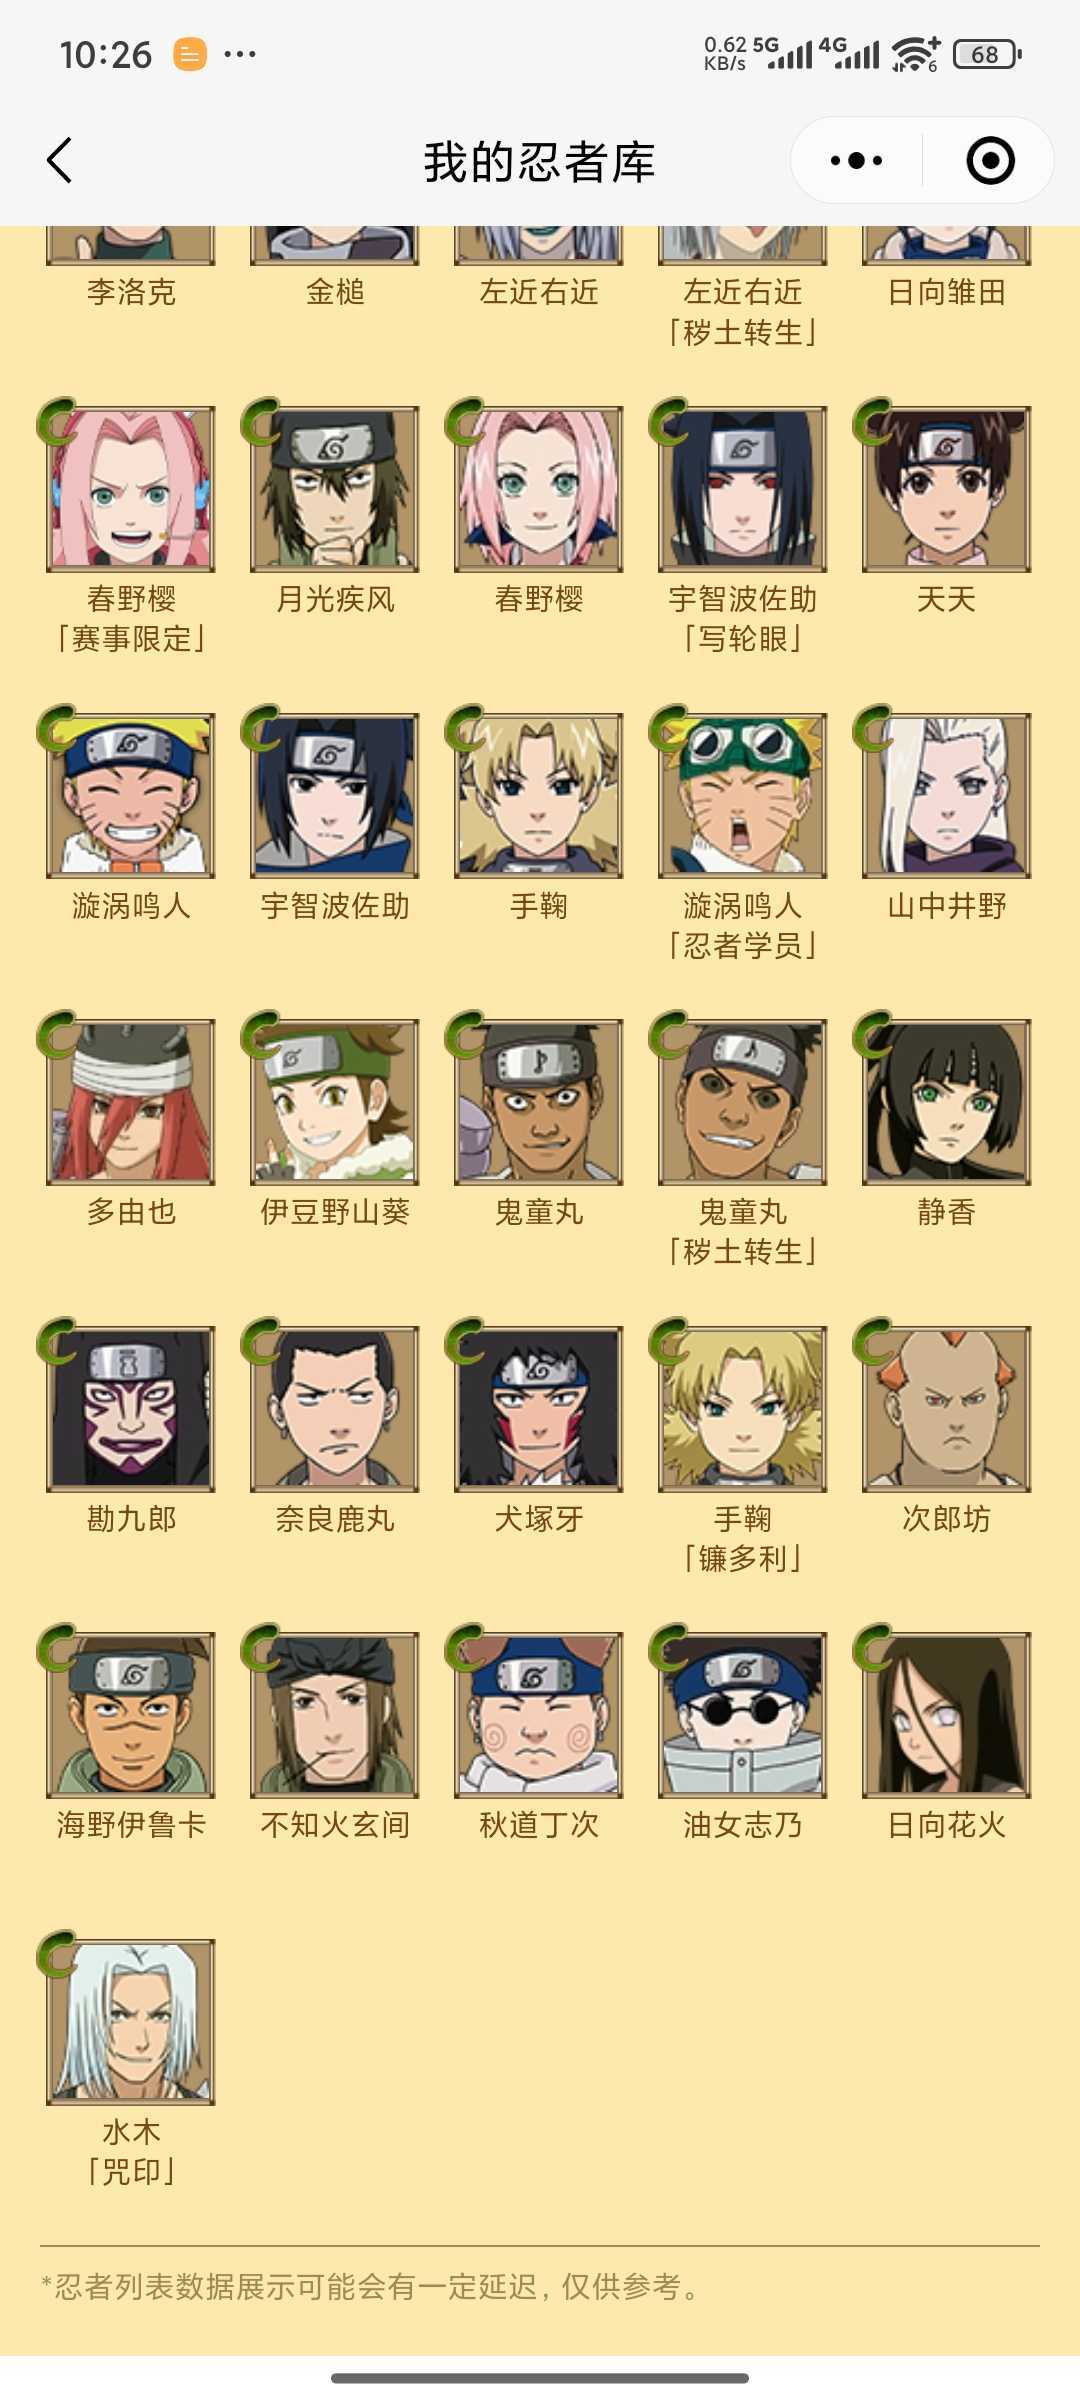Open the 奈良鹿丸 ninja portrait
1080x2400 pixels.
pos(335,1409)
